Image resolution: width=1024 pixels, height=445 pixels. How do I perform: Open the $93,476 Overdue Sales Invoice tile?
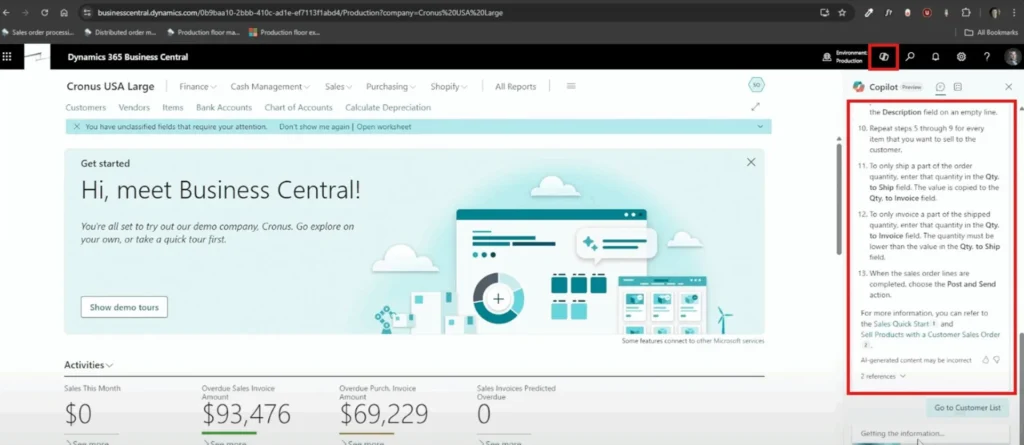(246, 414)
